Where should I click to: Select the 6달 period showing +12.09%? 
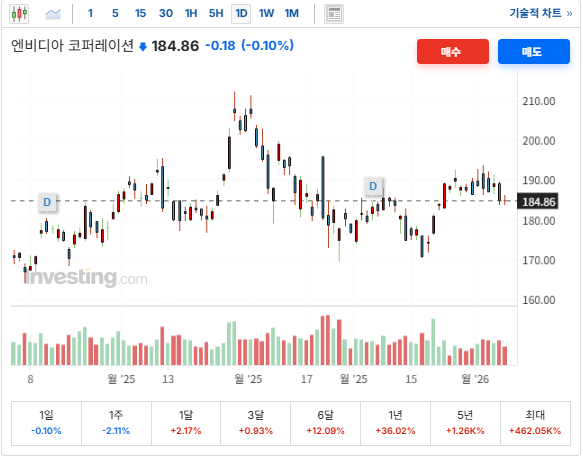point(325,423)
